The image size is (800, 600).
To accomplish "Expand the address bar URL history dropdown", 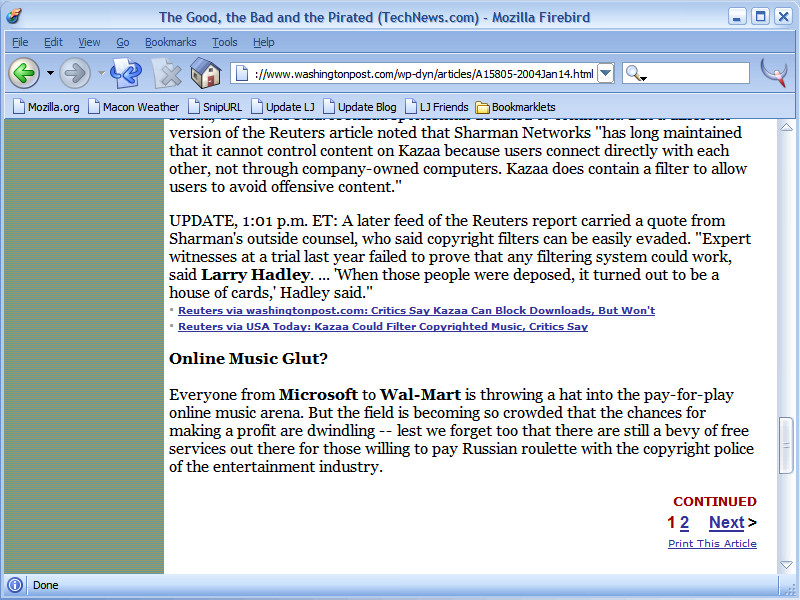I will (x=606, y=74).
